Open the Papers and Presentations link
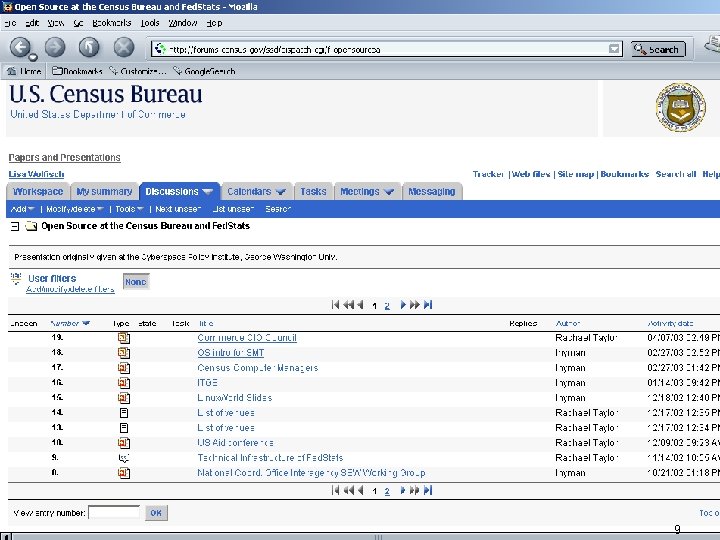Image resolution: width=720 pixels, height=540 pixels. (x=64, y=158)
